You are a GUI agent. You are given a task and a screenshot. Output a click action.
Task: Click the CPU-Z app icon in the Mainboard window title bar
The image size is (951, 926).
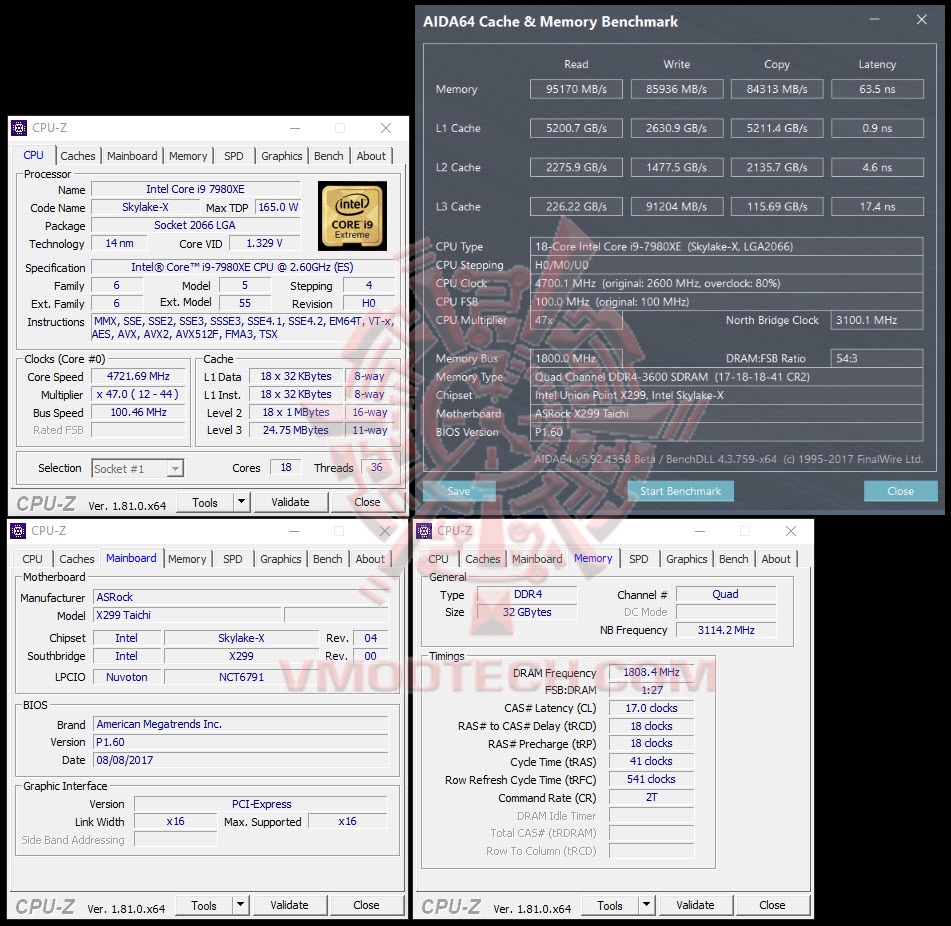[19, 531]
